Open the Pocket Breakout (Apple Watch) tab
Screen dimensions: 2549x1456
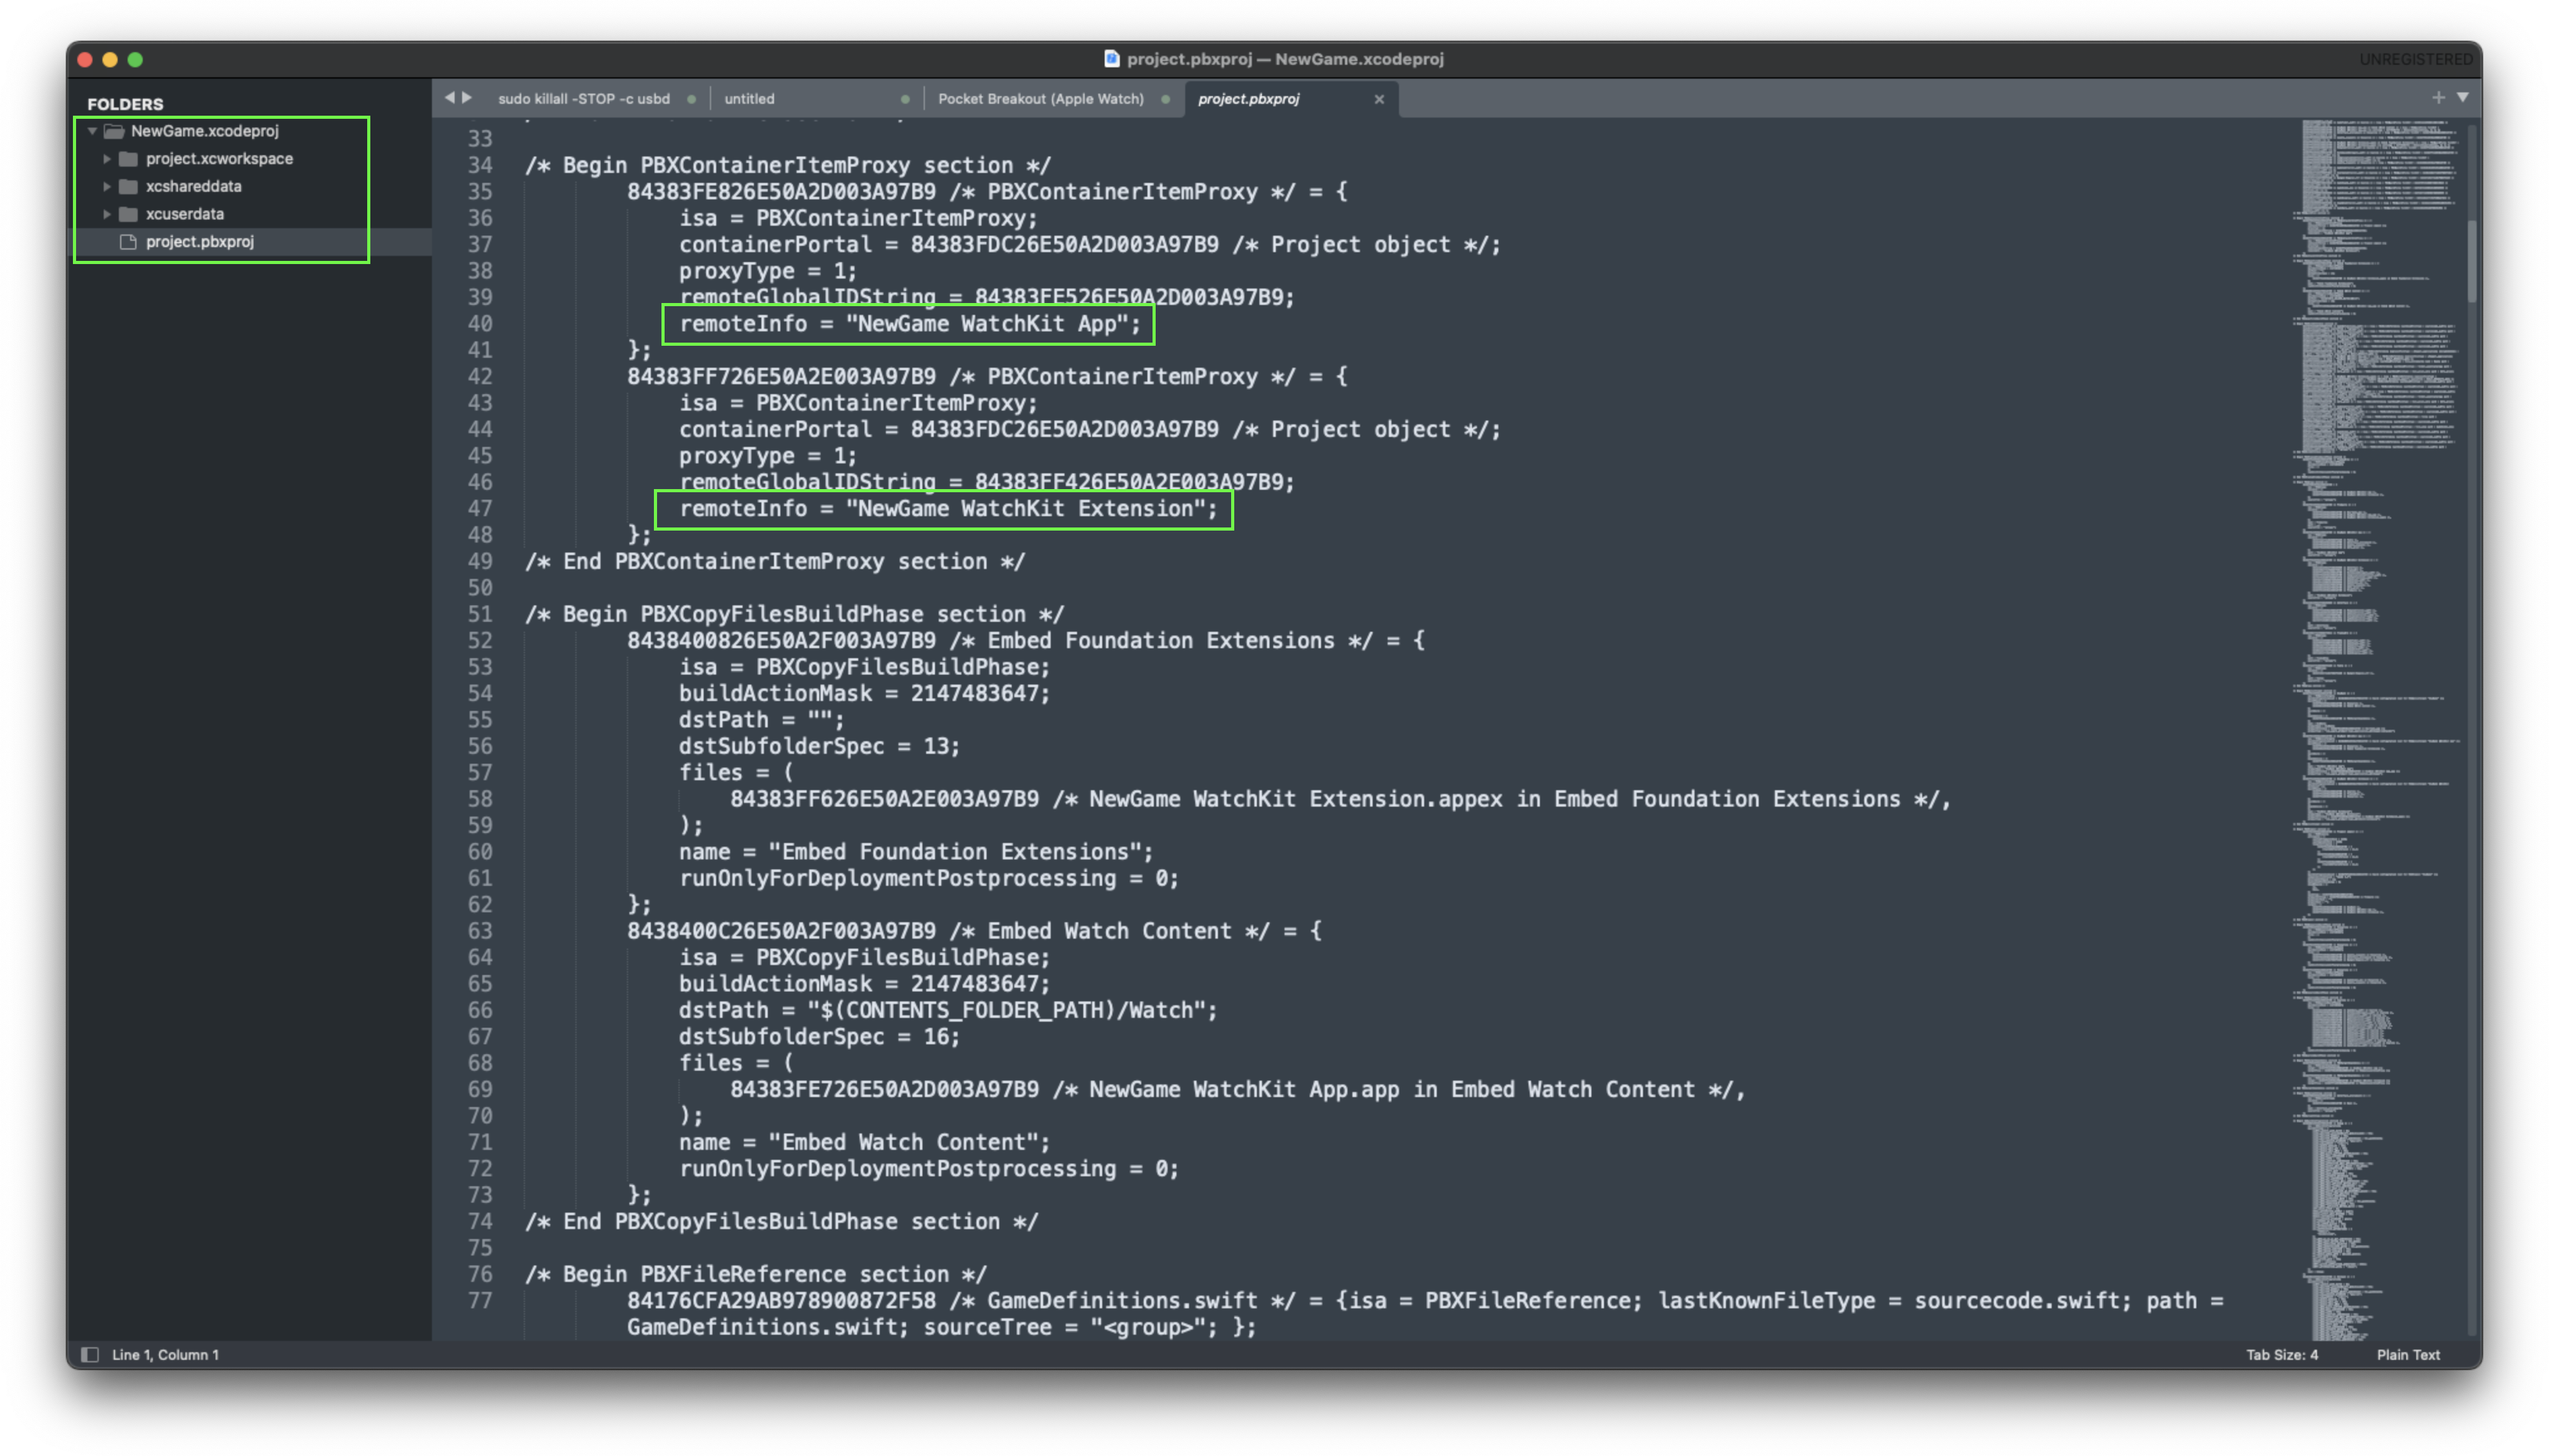(x=1041, y=99)
